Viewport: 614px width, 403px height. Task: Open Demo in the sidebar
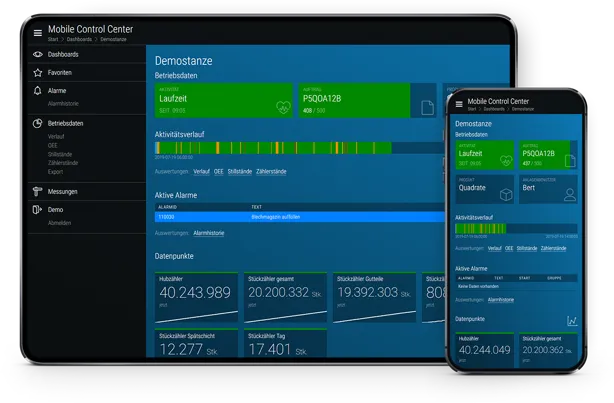coord(55,210)
